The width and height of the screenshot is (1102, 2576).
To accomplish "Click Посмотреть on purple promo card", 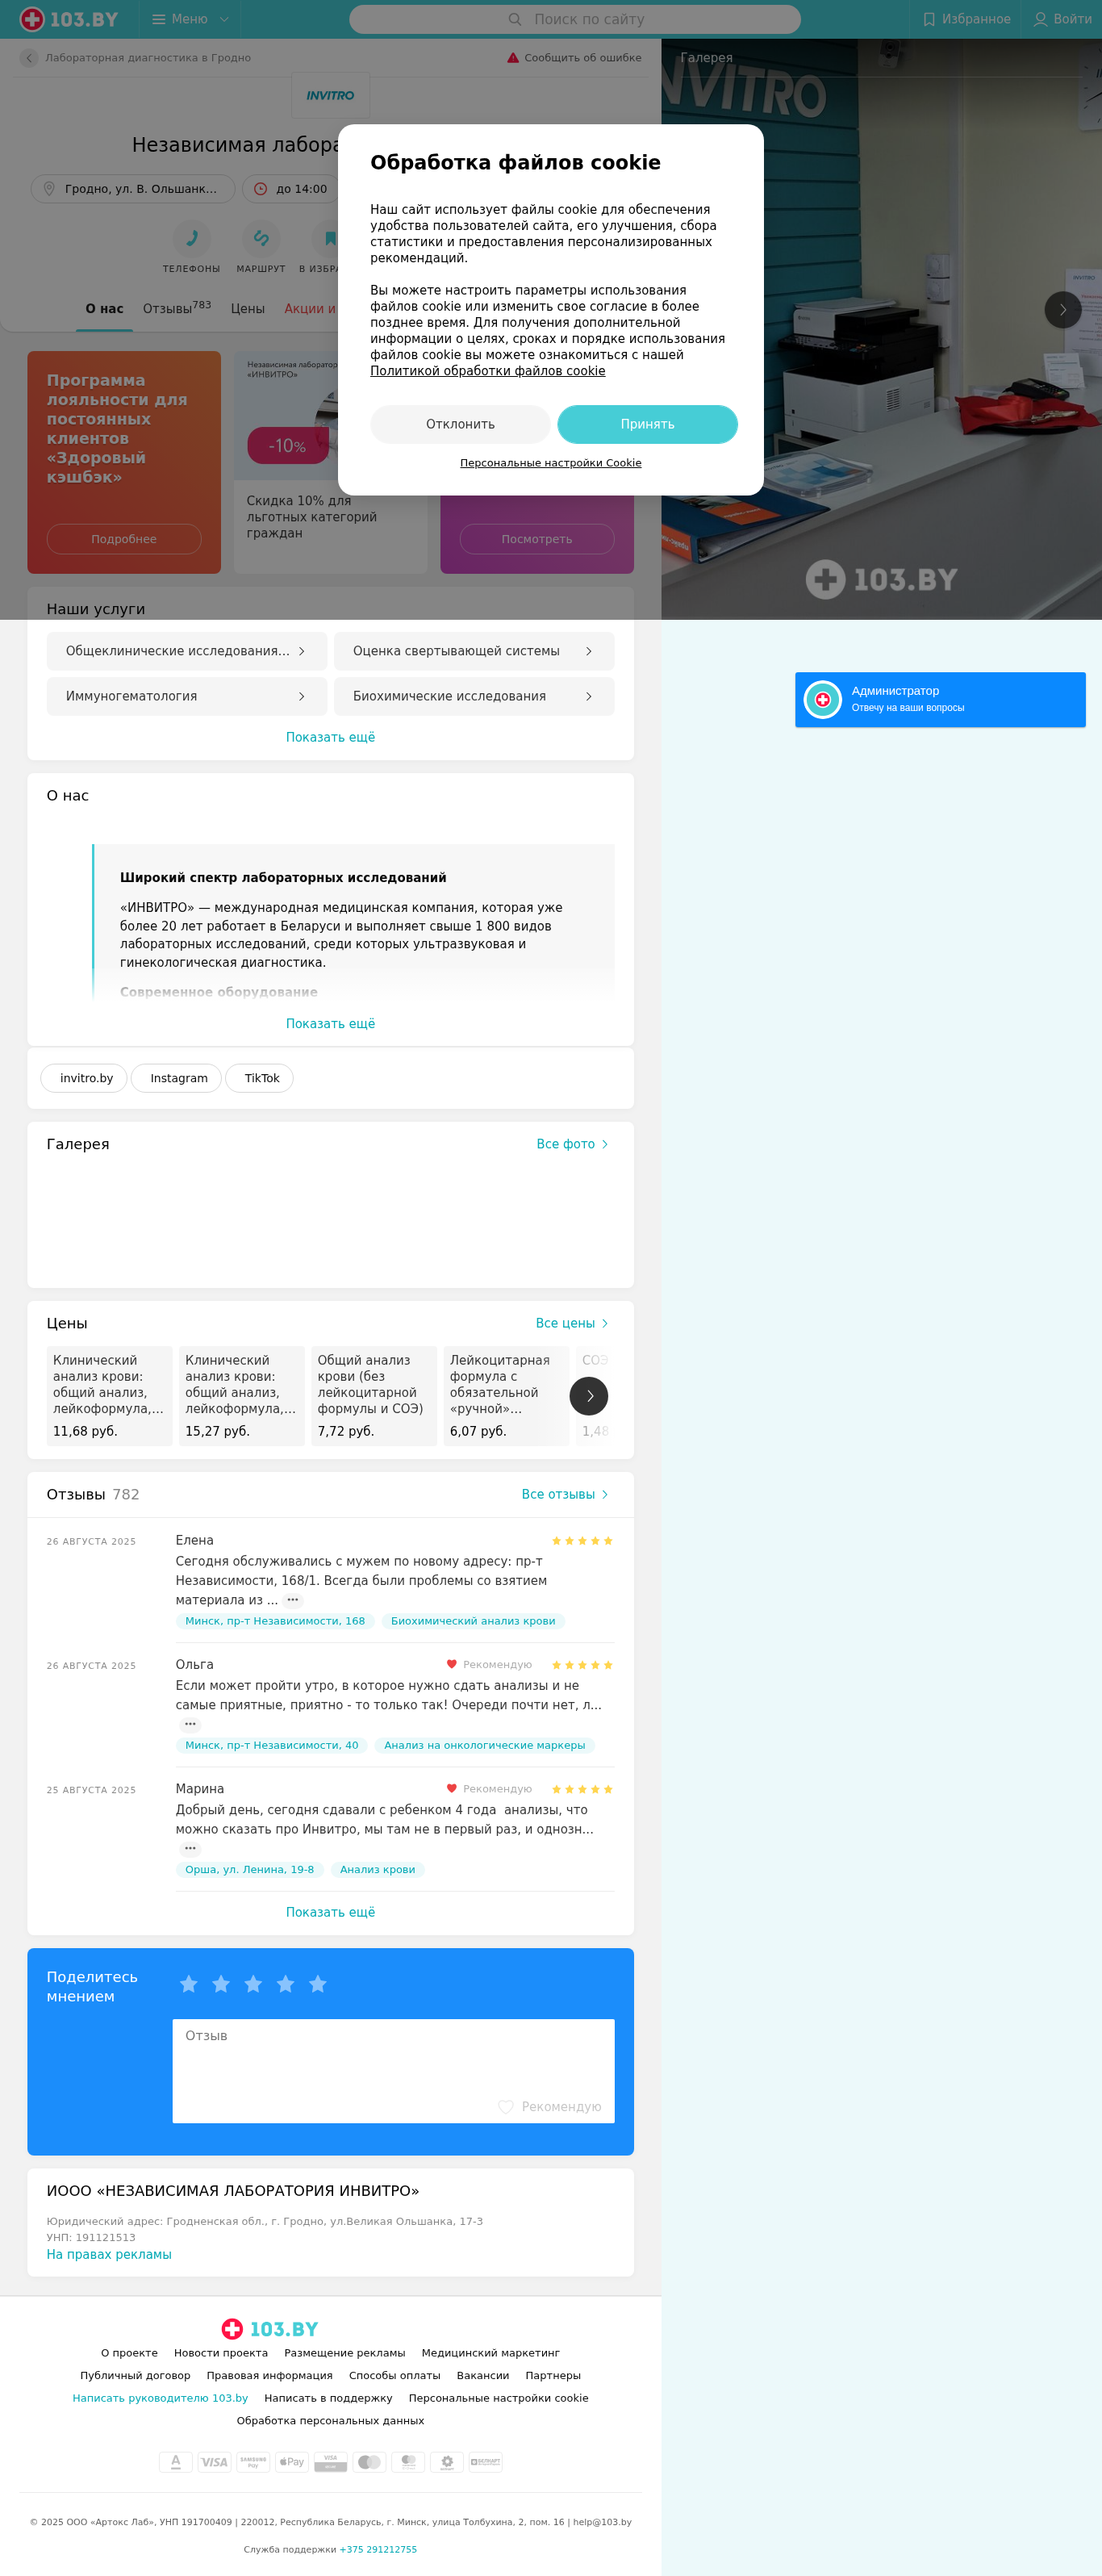I will 537,539.
